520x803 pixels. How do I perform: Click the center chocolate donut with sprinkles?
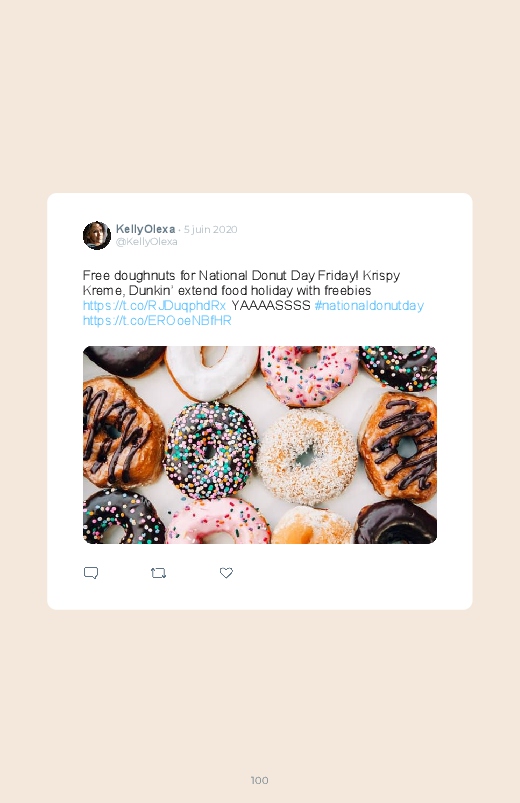click(x=211, y=451)
